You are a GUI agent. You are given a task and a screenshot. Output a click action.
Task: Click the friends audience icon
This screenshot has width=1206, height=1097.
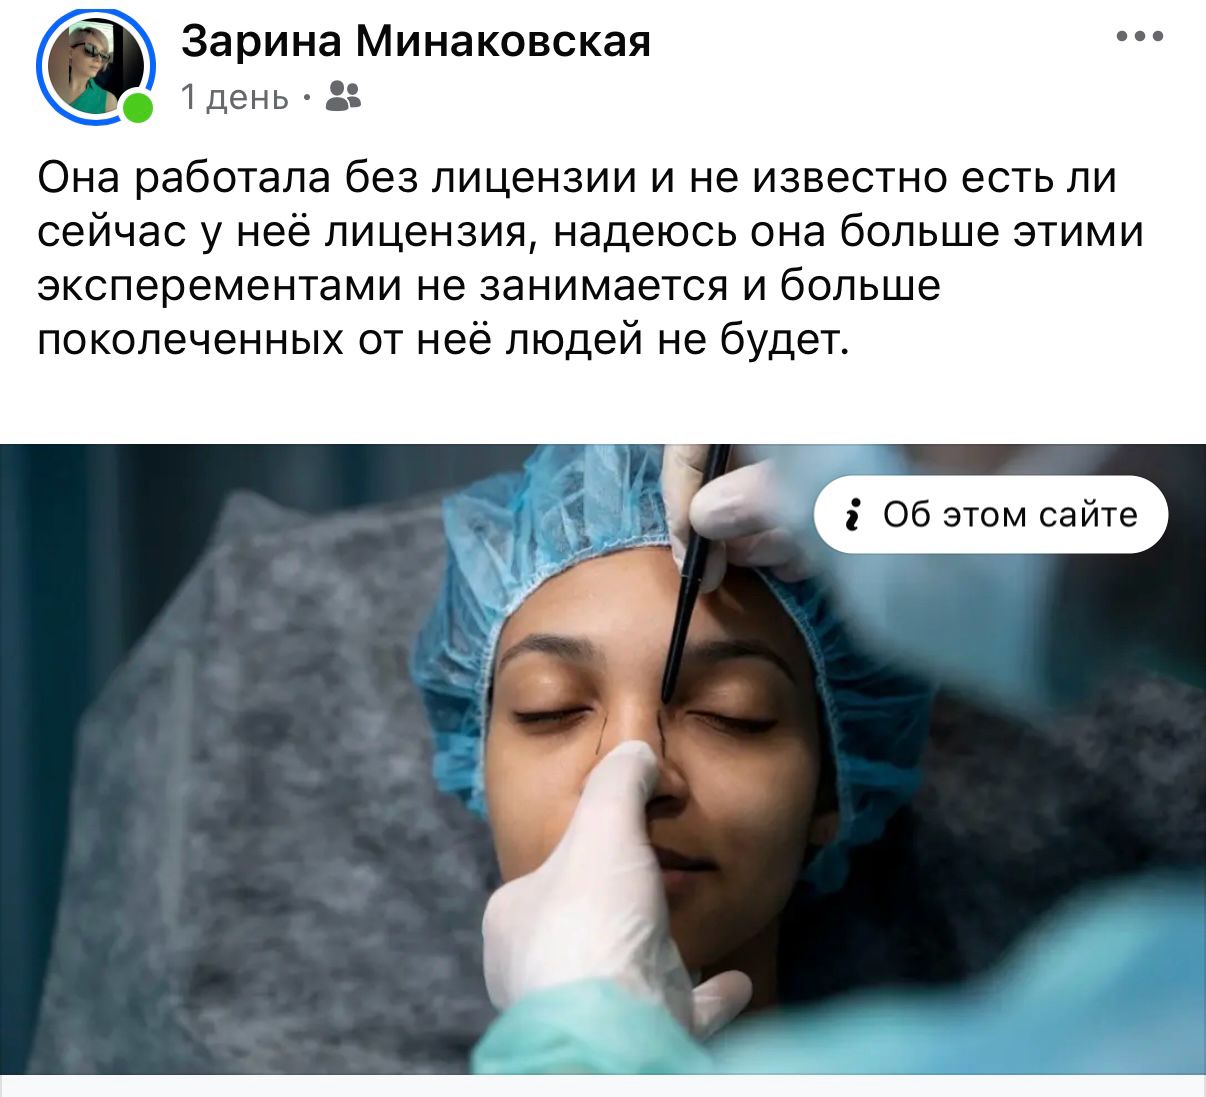pos(343,96)
